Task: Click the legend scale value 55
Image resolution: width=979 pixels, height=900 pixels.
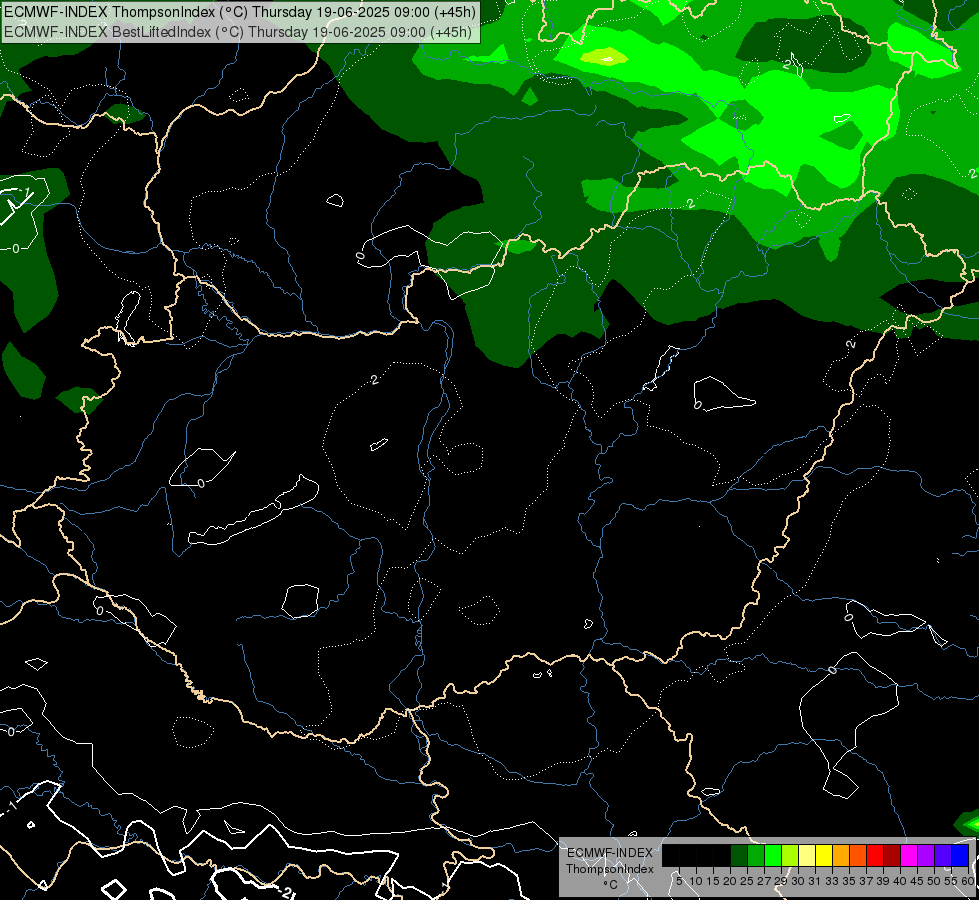Action: point(950,881)
